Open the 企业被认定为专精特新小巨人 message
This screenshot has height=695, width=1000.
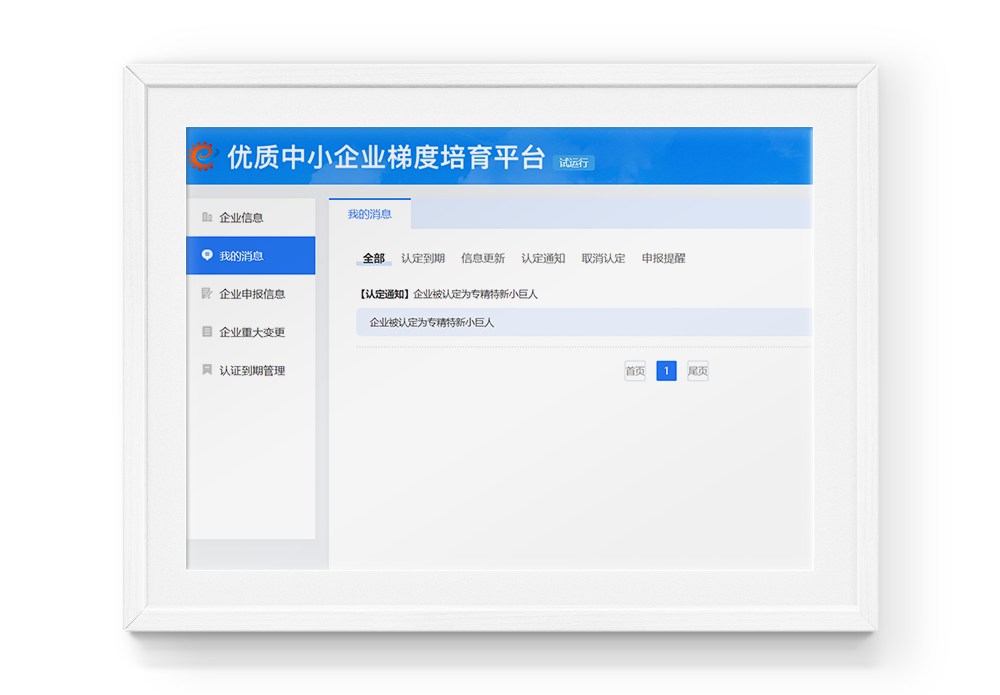point(432,322)
